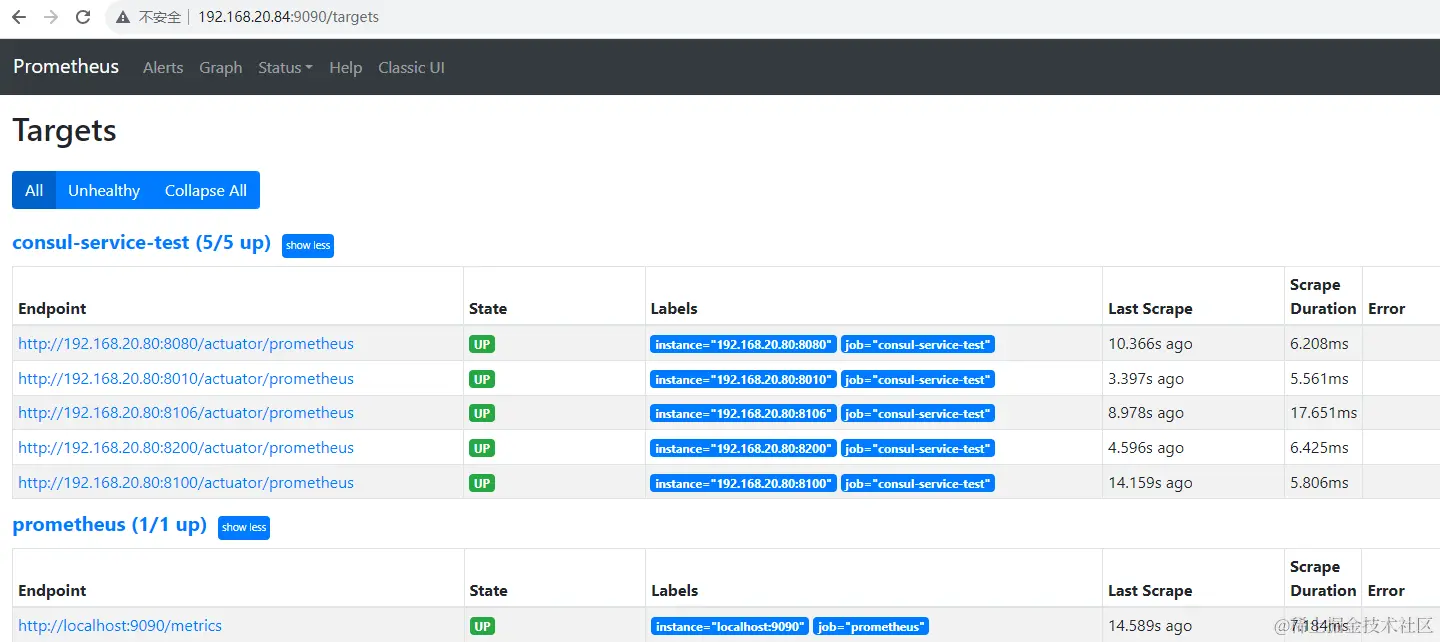Click label instance="192.168.20.80:8100"

743,484
